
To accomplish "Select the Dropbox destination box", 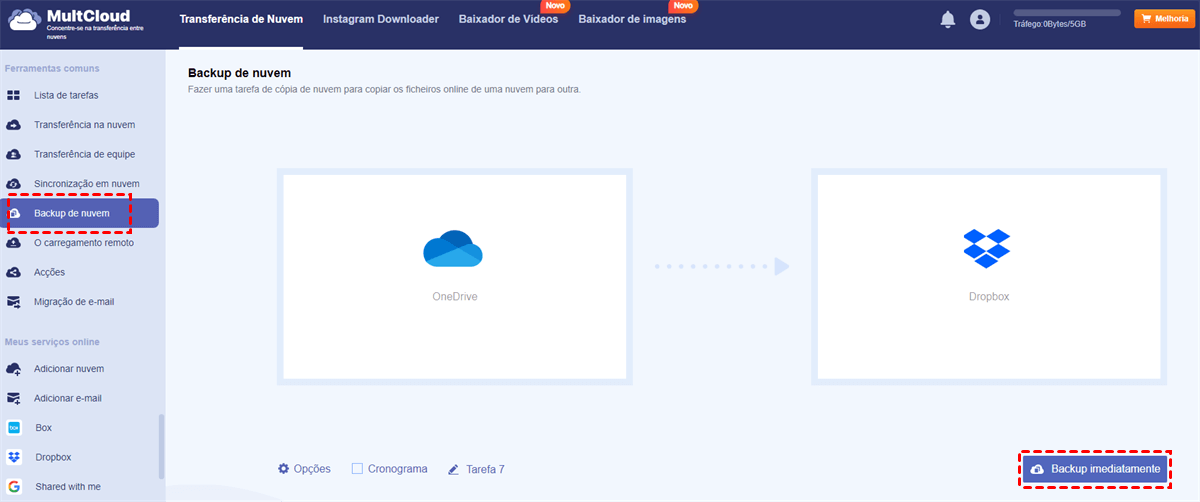I will pos(989,277).
